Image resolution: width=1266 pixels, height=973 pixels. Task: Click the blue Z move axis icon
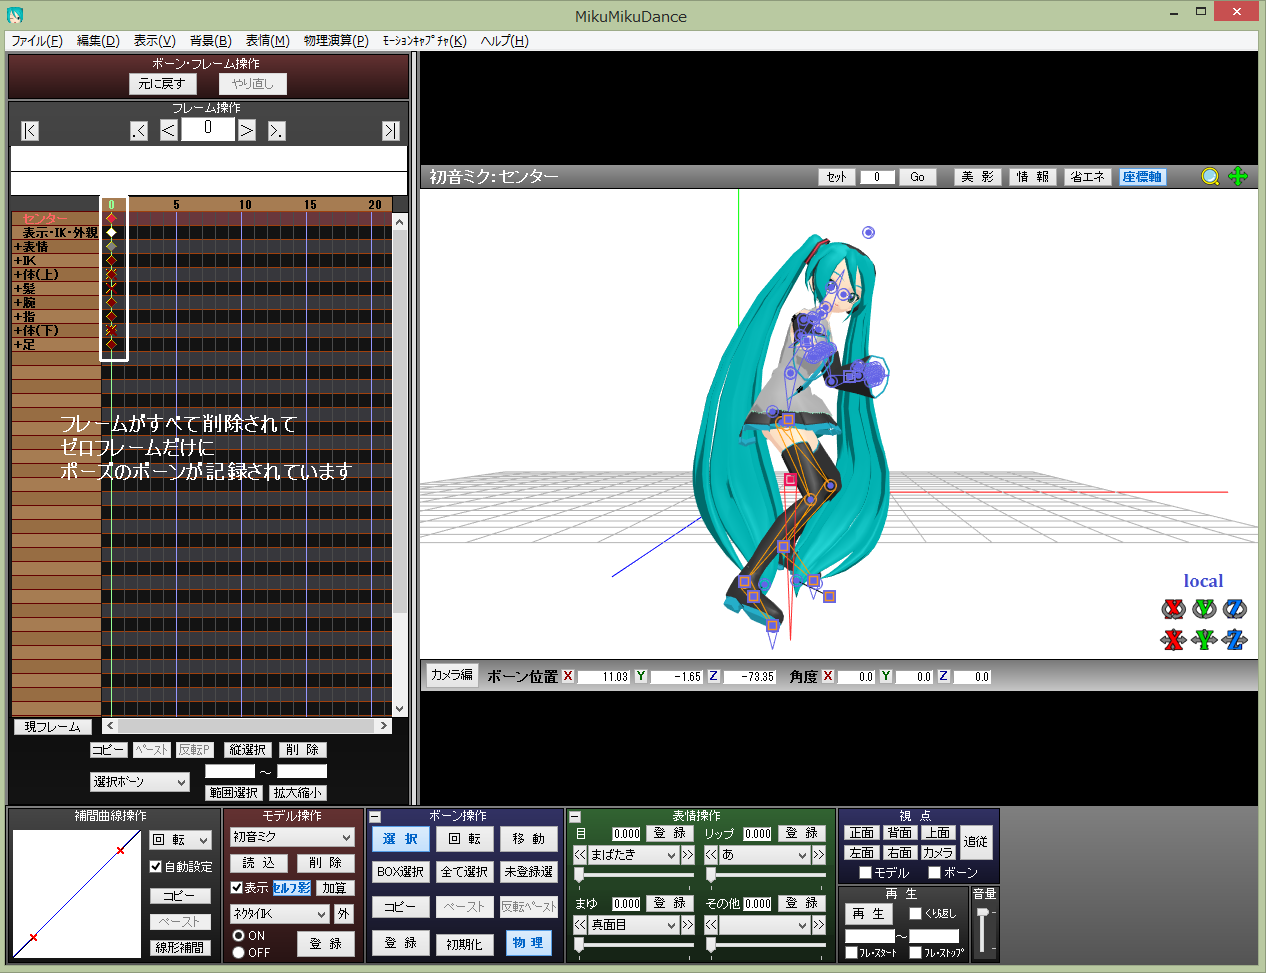point(1235,640)
